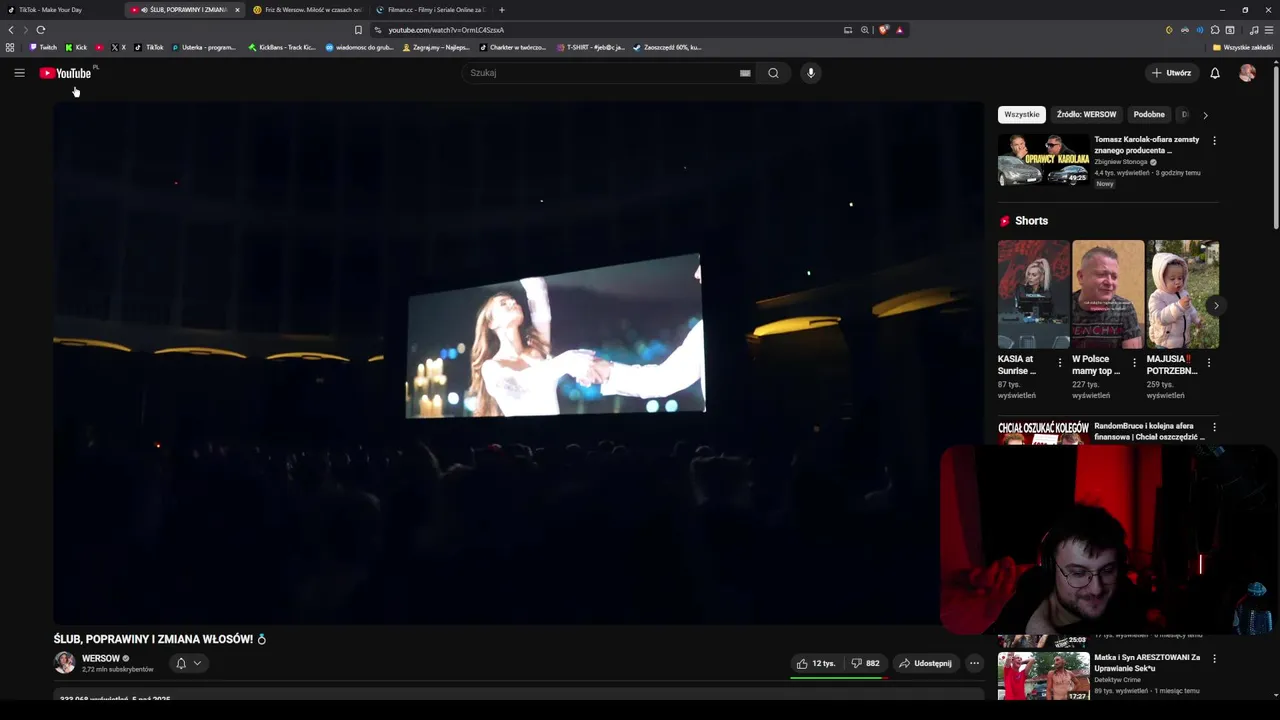Open the Usterka bookmark
Image resolution: width=1280 pixels, height=720 pixels.
[x=204, y=47]
